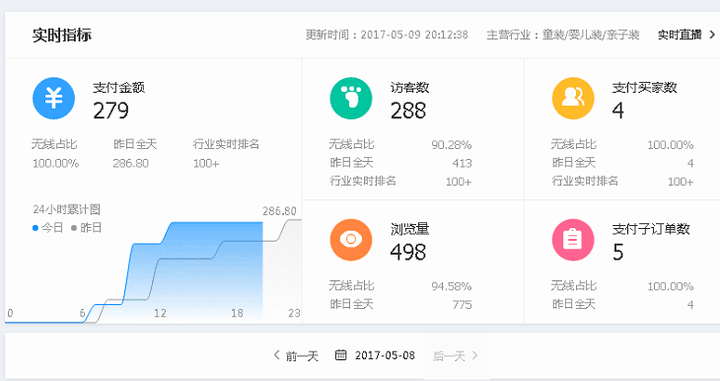Click the yellow paying buyers icon
Screen dimensions: 720x381
(573, 98)
